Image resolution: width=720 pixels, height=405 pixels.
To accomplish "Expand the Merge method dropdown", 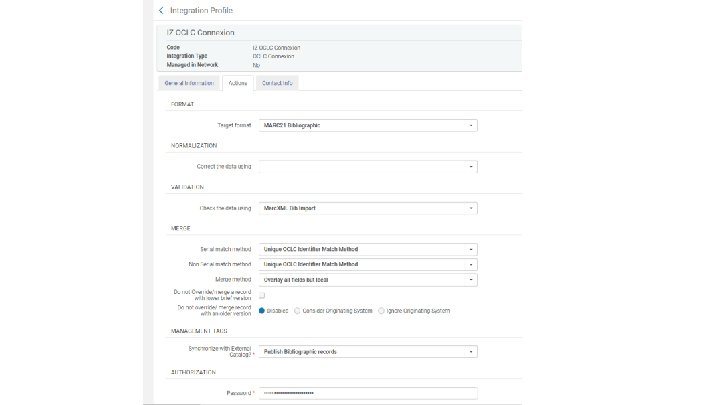I will pos(471,280).
